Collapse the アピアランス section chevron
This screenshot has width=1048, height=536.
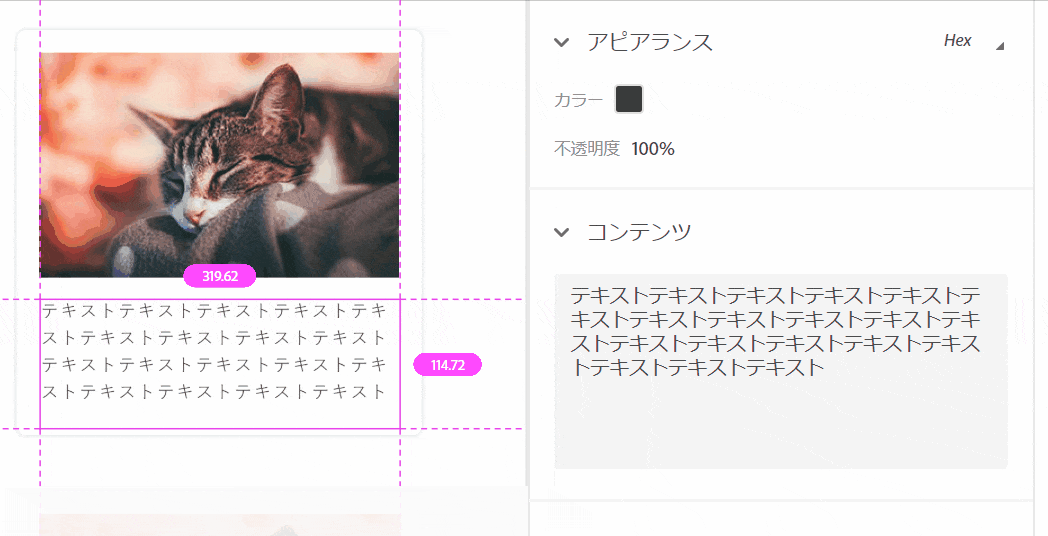(x=562, y=43)
